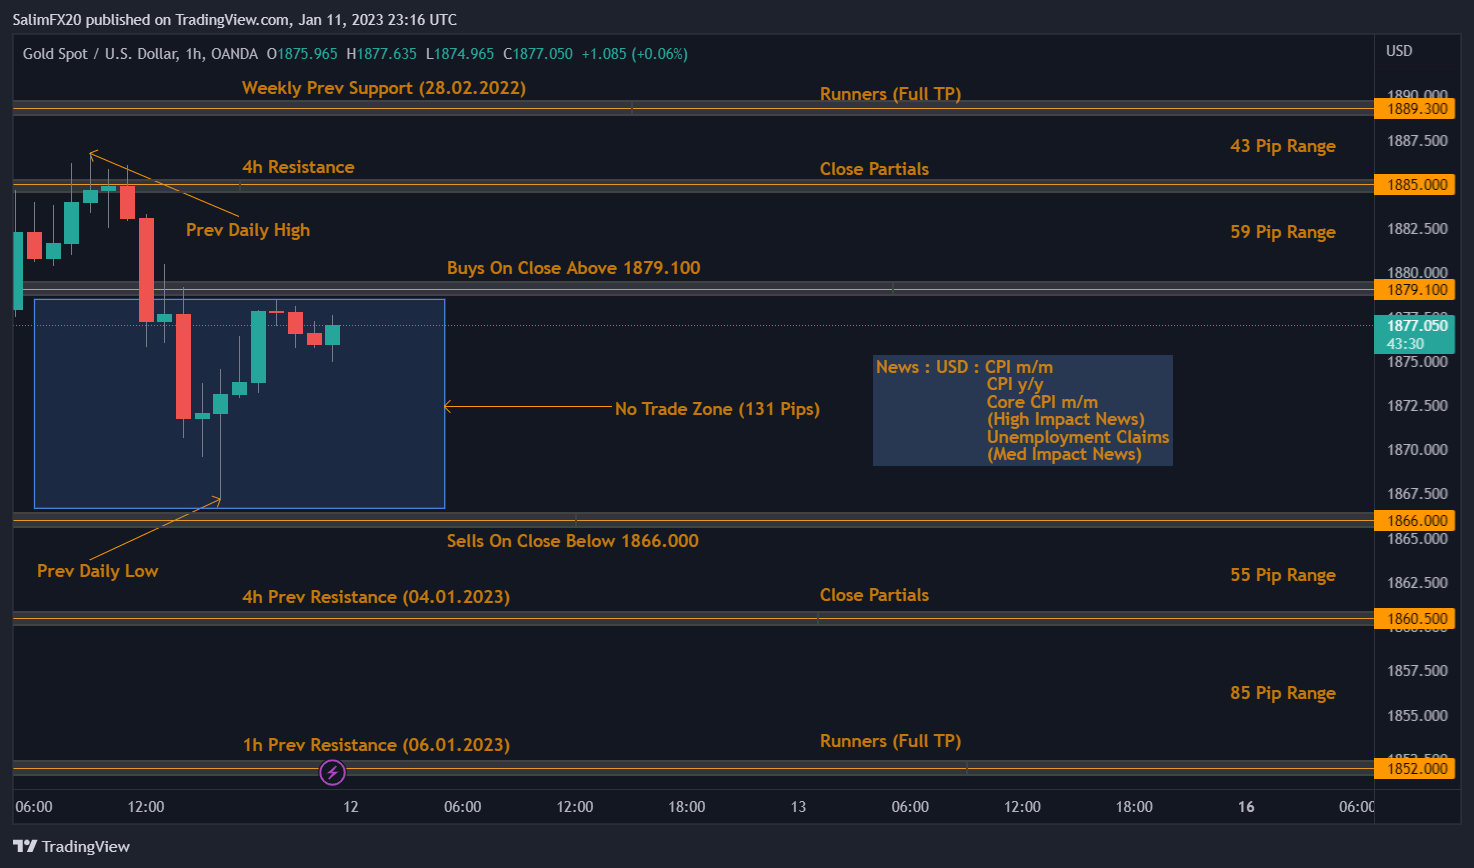Screen dimensions: 1474x868
Task: Select the Buys On Close Above 1879.100 text
Action: [573, 268]
